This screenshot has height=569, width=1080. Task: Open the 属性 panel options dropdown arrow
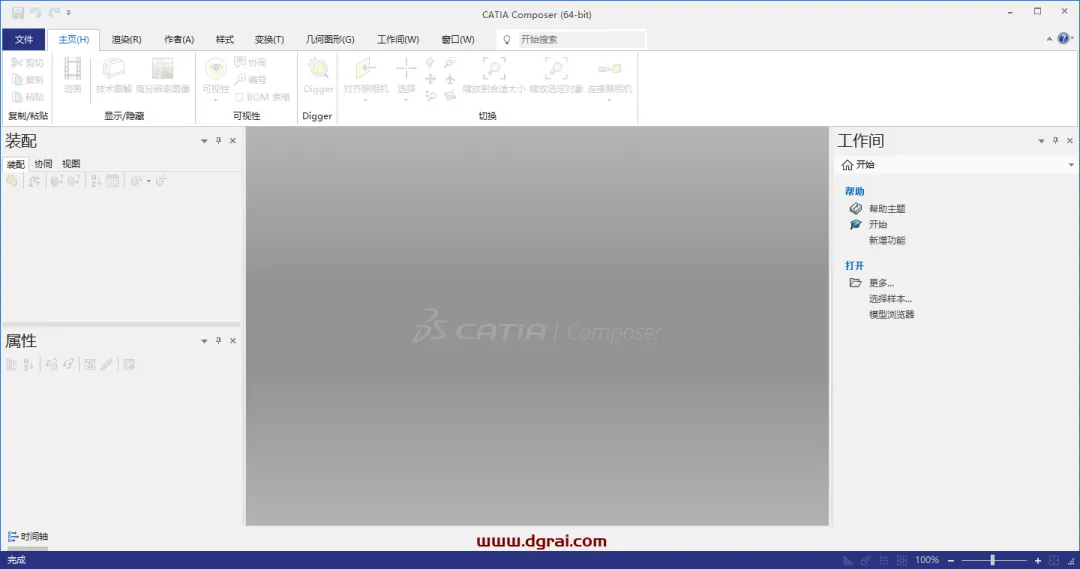204,341
